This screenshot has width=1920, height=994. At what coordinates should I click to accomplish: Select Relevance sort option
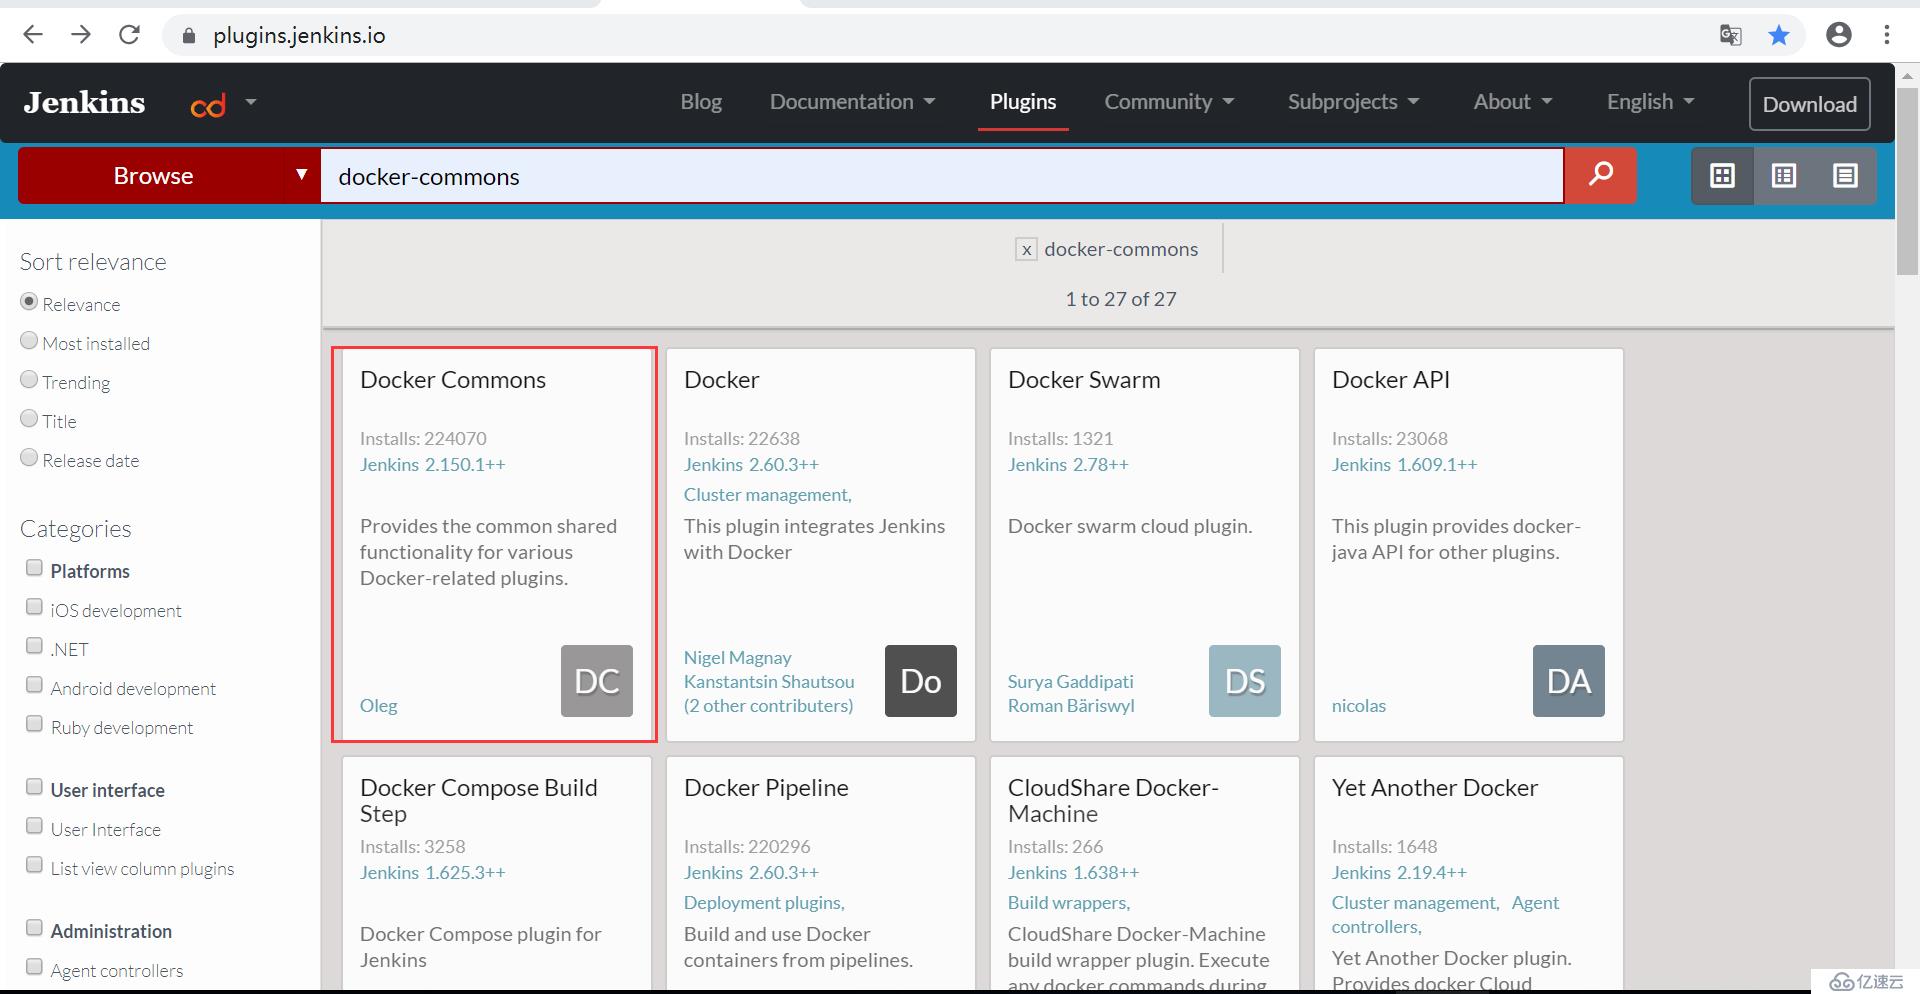pos(29,302)
